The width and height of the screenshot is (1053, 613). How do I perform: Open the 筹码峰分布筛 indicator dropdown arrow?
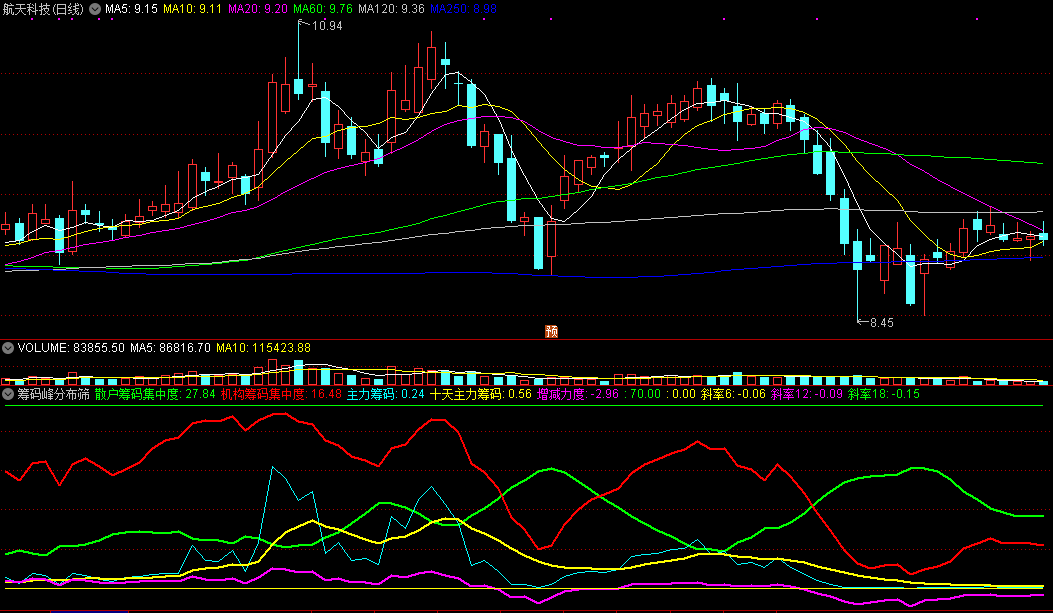click(8, 394)
